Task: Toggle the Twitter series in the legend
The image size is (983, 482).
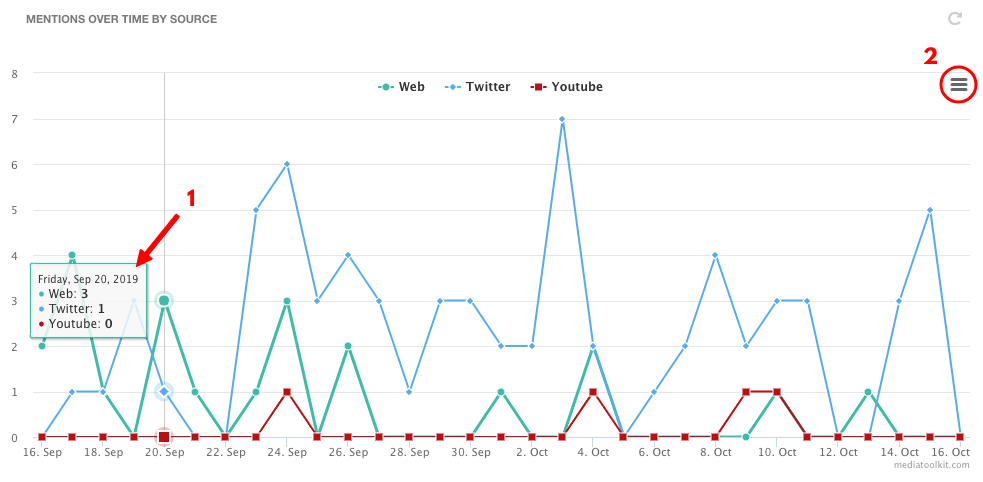Action: coord(478,87)
